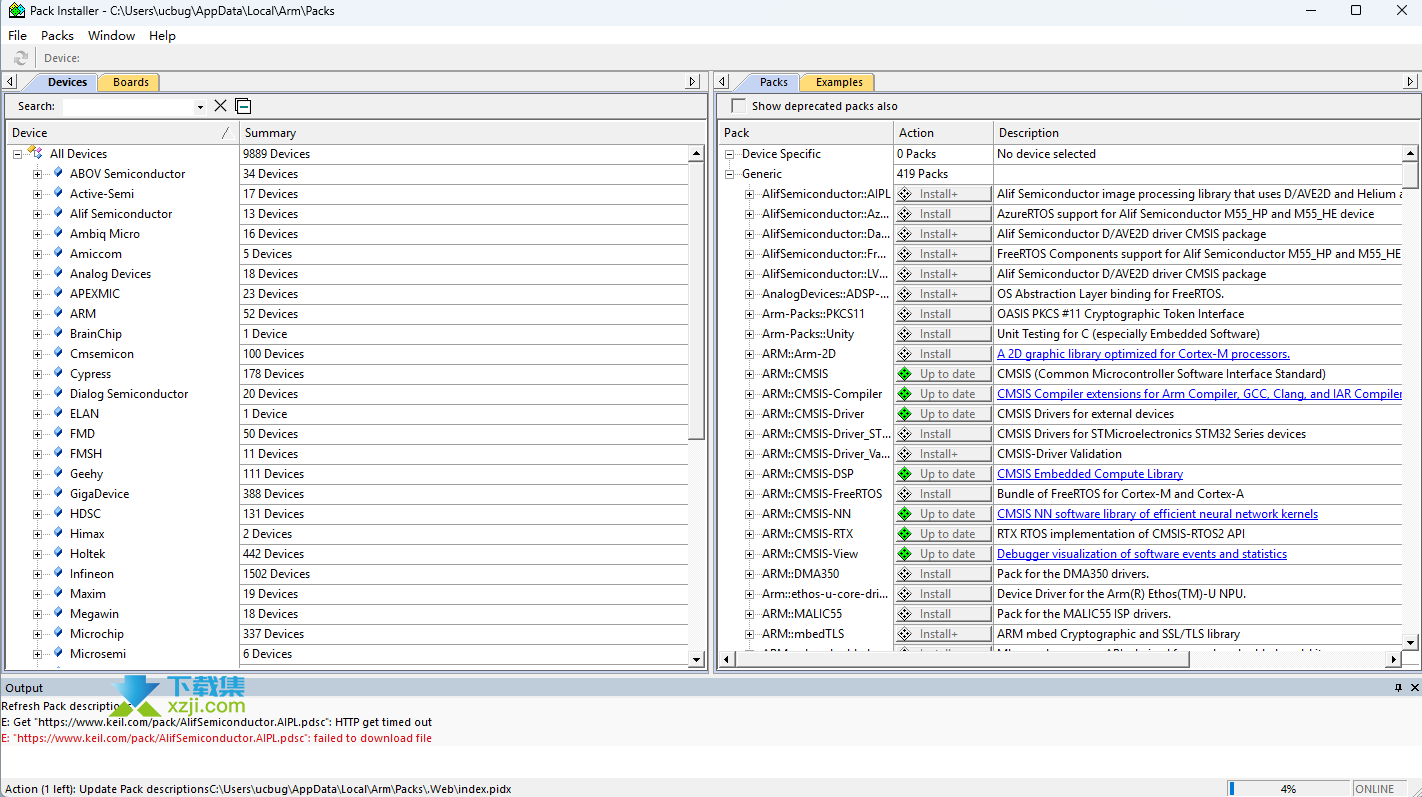Image resolution: width=1422 pixels, height=797 pixels.
Task: Select the Packs tab
Action: coord(773,82)
